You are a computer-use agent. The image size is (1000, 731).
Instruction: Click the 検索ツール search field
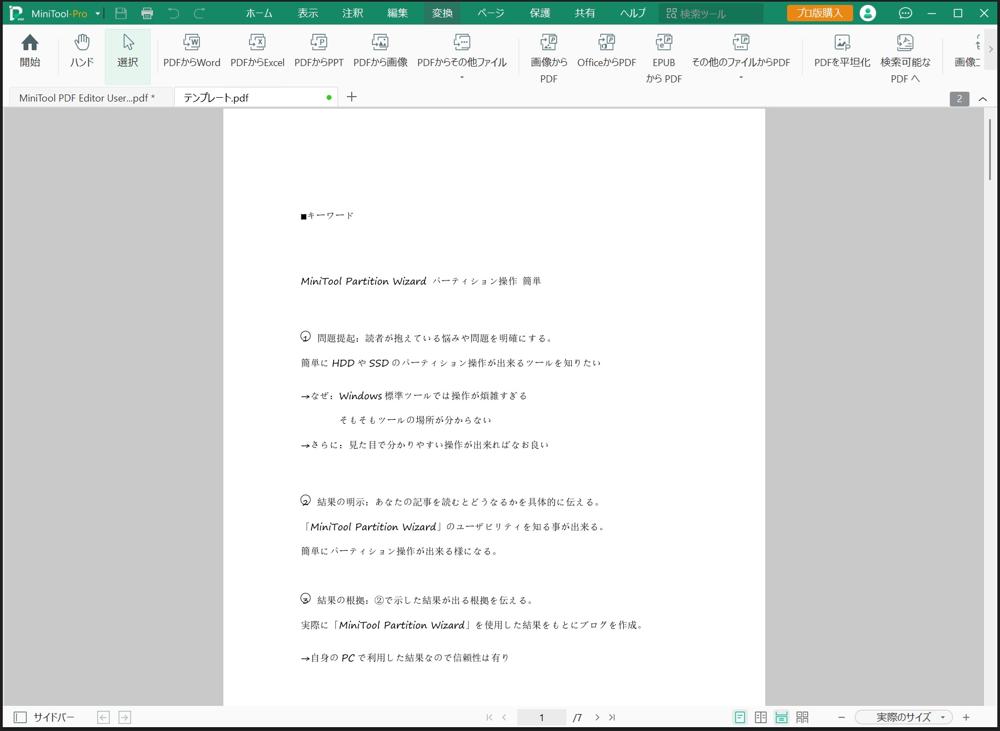710,13
